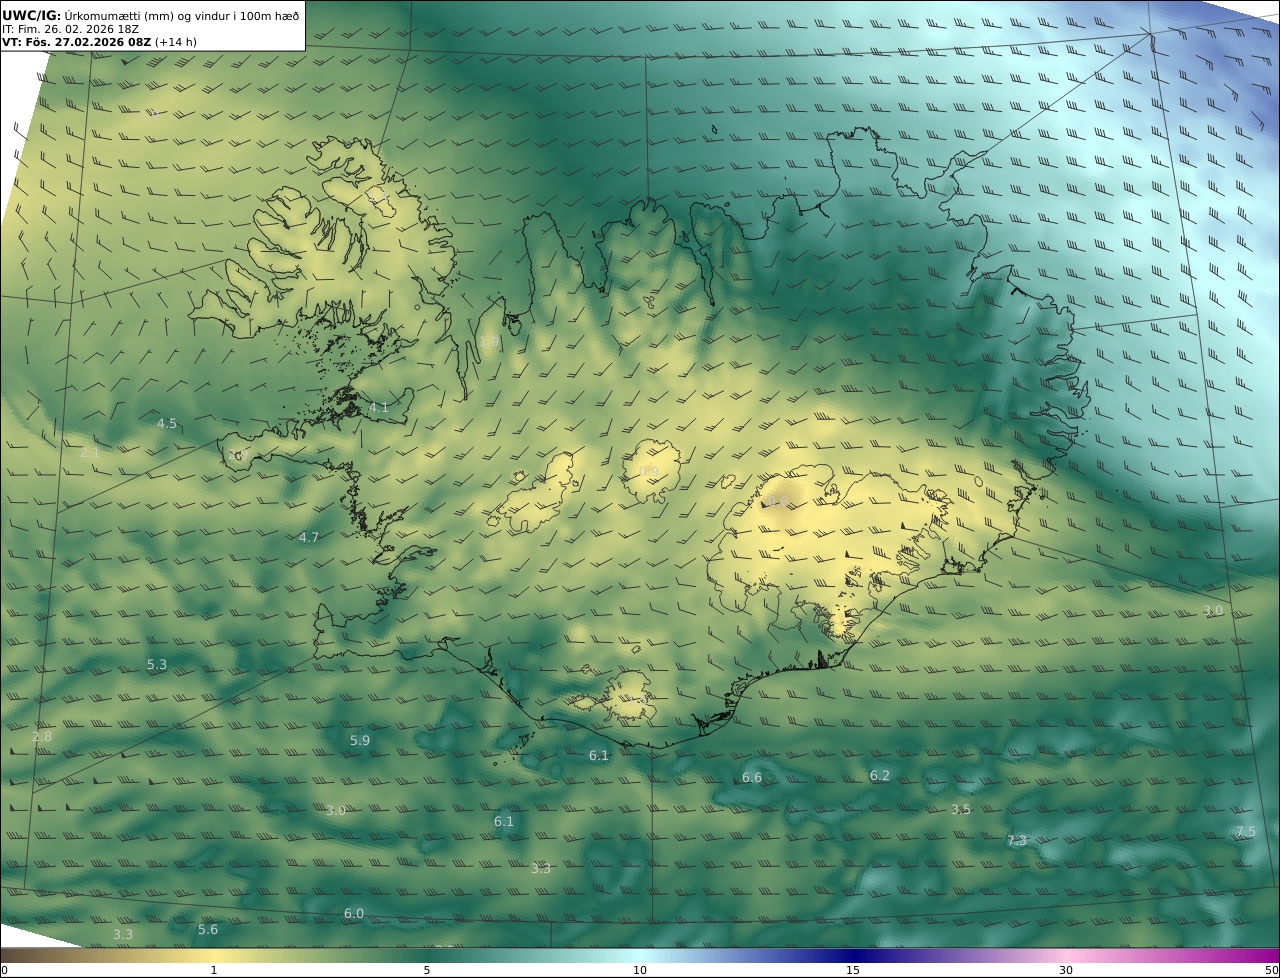Click the 5.3 precipitation value

coord(157,665)
